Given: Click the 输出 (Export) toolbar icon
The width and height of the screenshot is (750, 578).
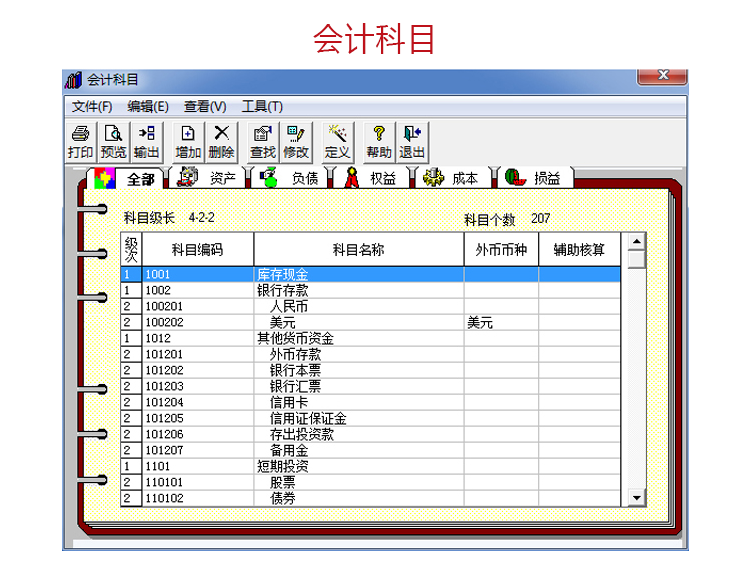Looking at the screenshot, I should coord(146,142).
